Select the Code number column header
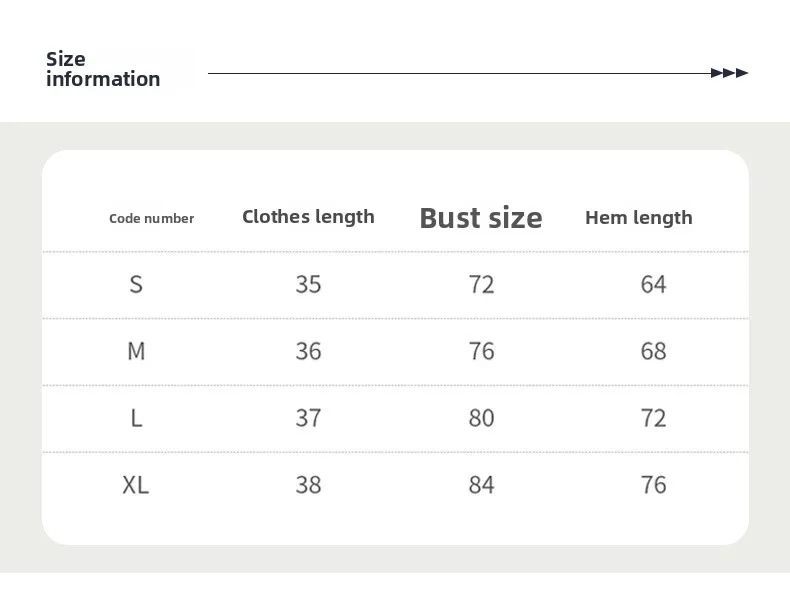 click(x=151, y=218)
